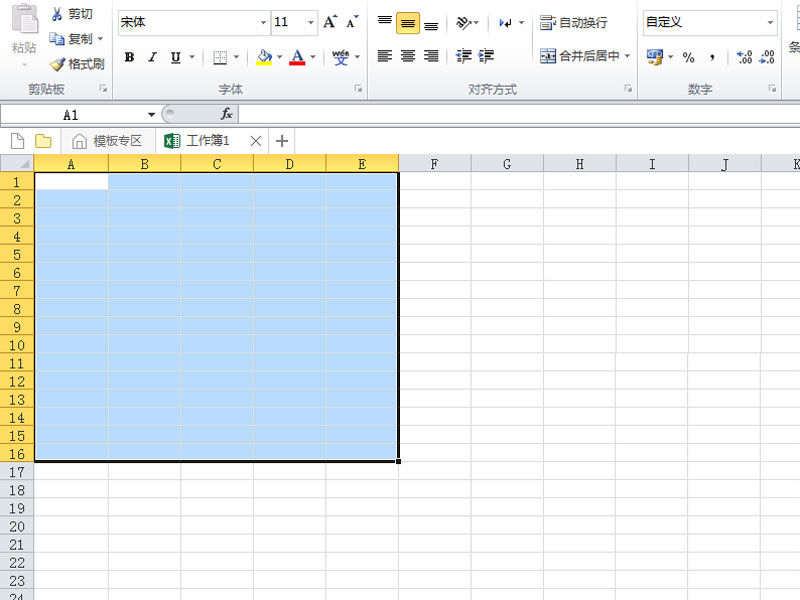
Task: Switch to the 模板专区 tab
Action: [108, 141]
